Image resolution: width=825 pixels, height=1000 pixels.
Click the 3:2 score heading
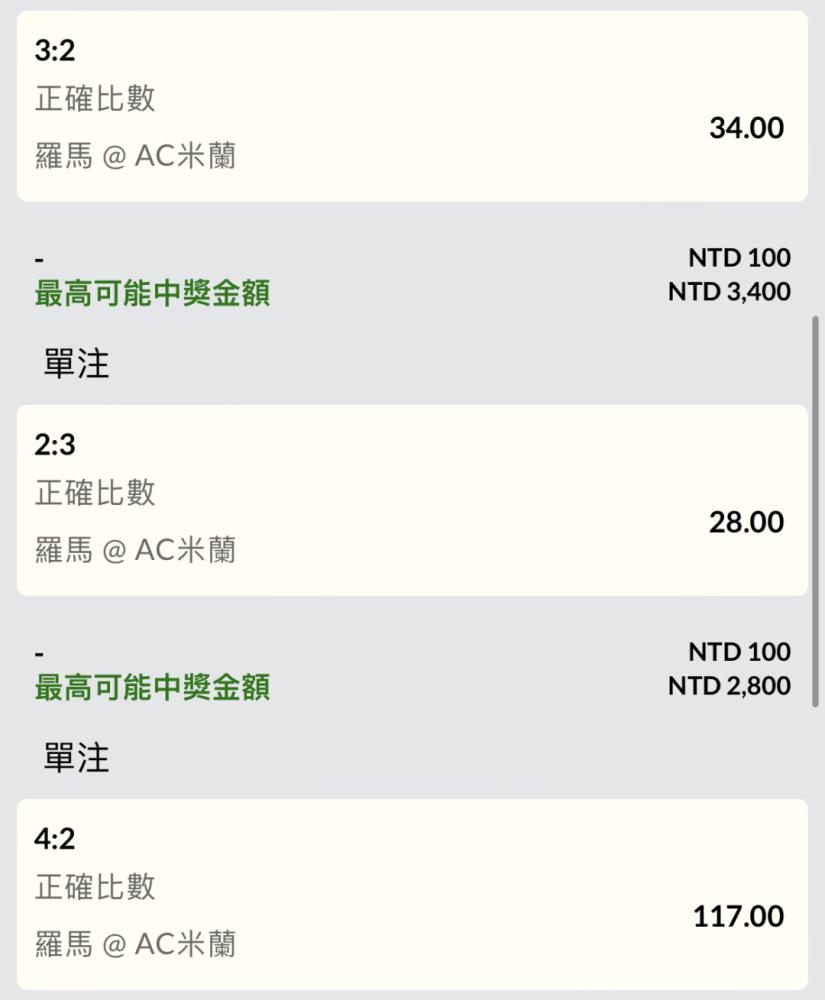[55, 51]
